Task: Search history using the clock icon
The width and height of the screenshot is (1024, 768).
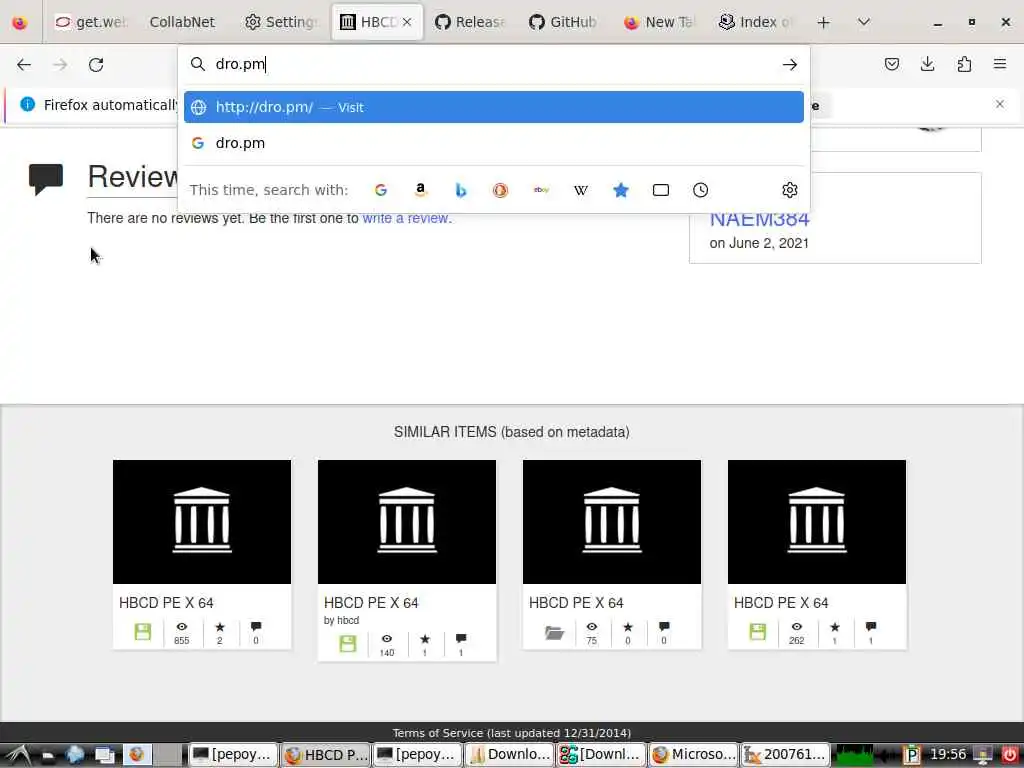Action: [701, 190]
